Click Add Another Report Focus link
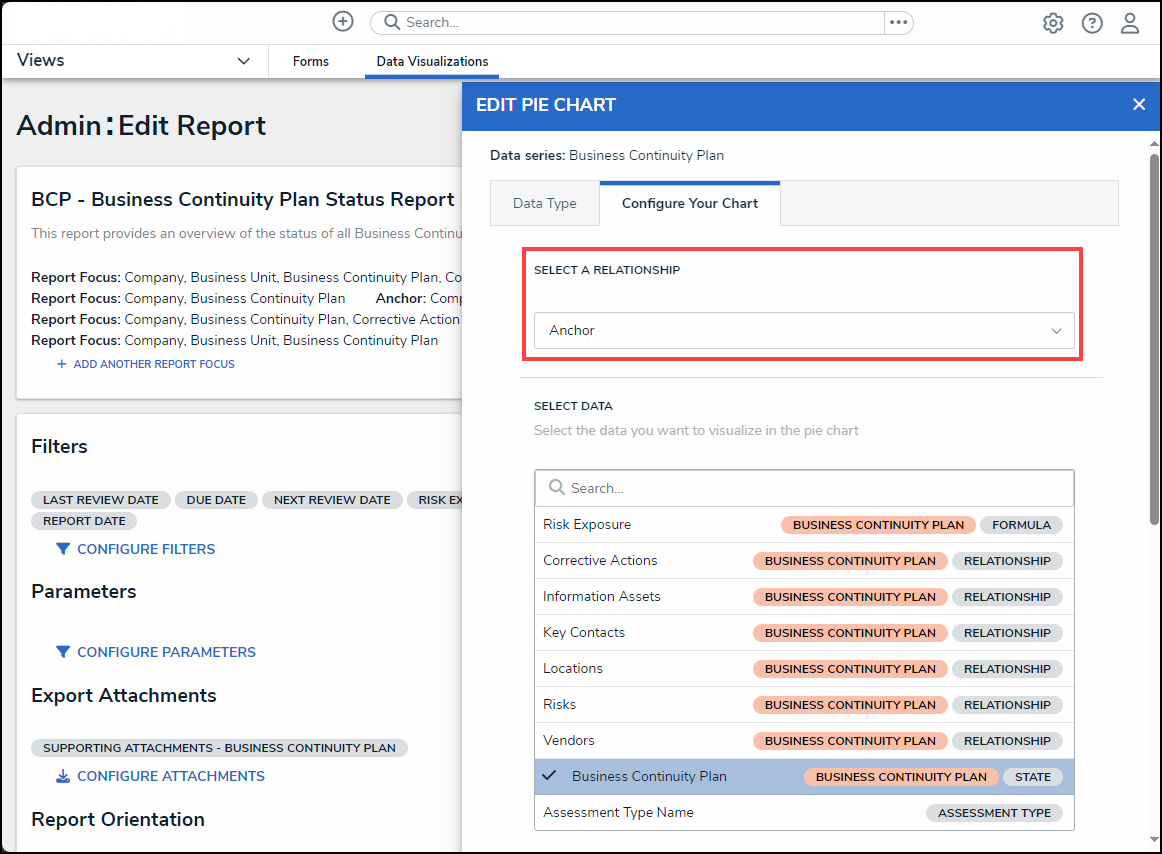The height and width of the screenshot is (854, 1162). coord(153,364)
